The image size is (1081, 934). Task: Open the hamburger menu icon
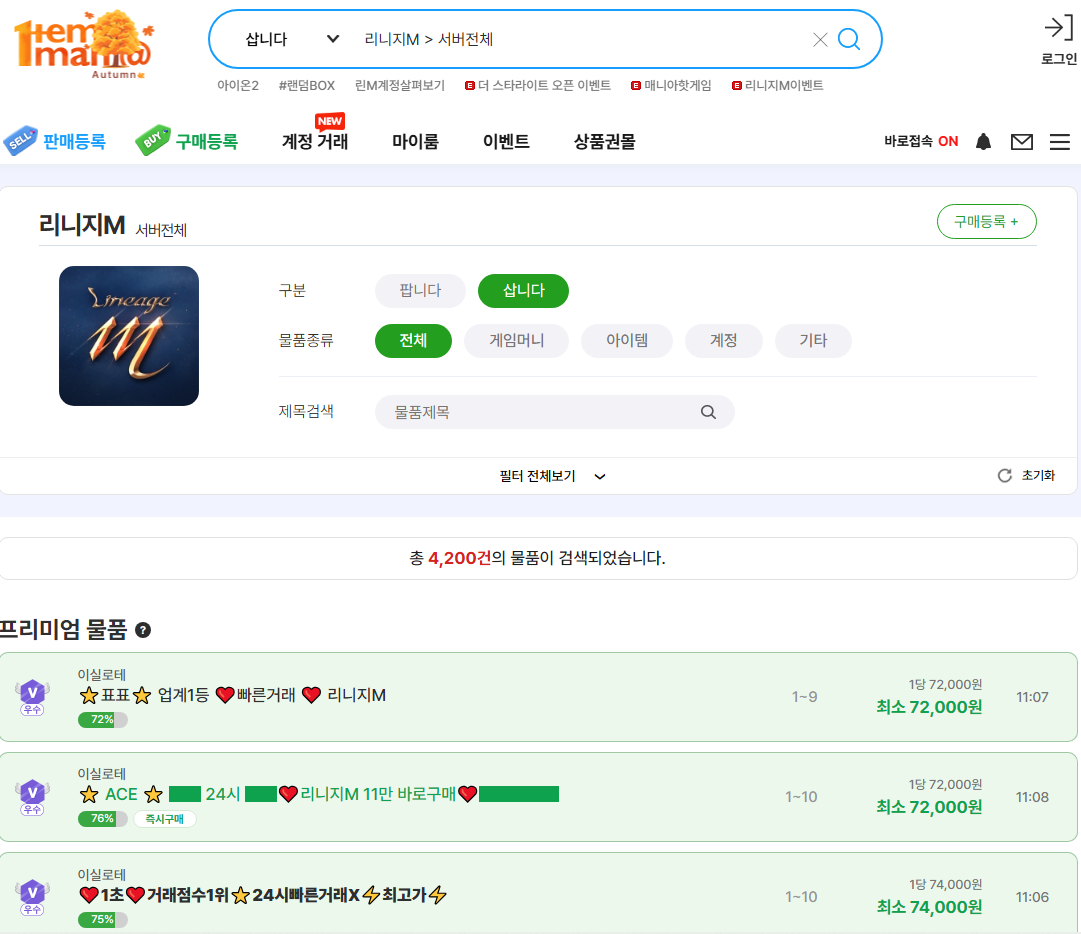click(1060, 142)
